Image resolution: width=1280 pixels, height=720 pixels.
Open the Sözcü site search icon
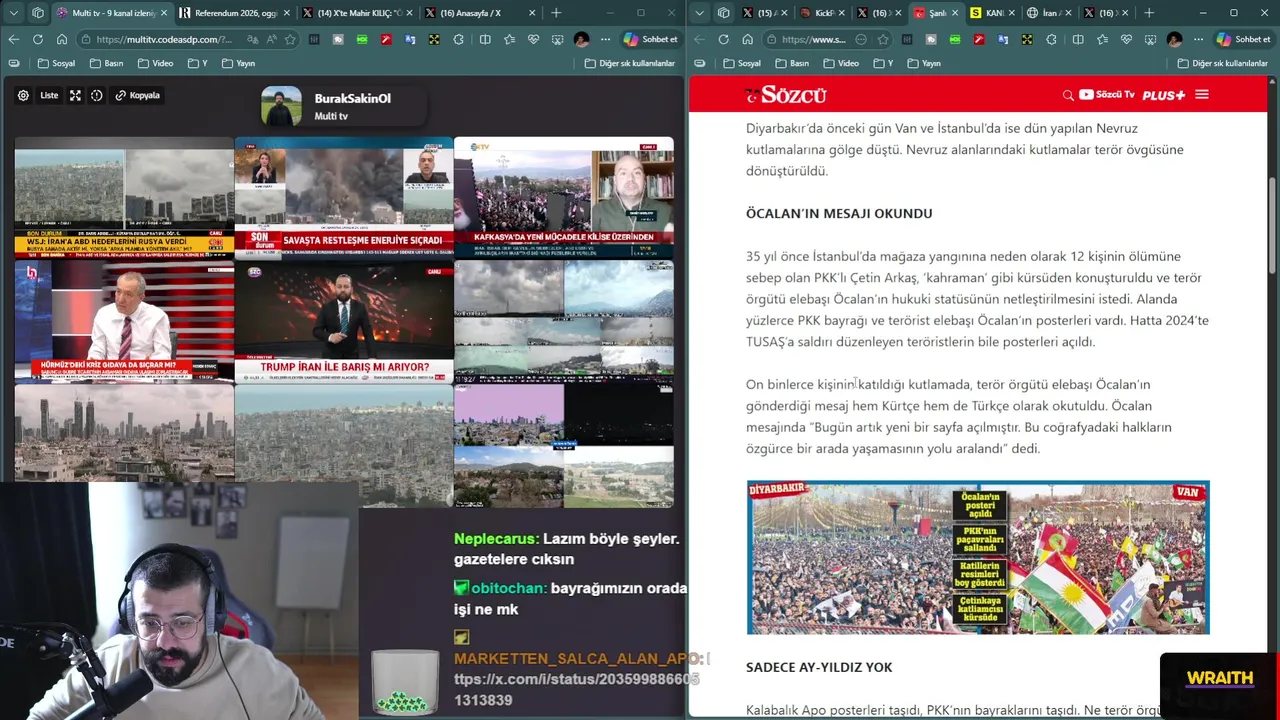[1068, 95]
